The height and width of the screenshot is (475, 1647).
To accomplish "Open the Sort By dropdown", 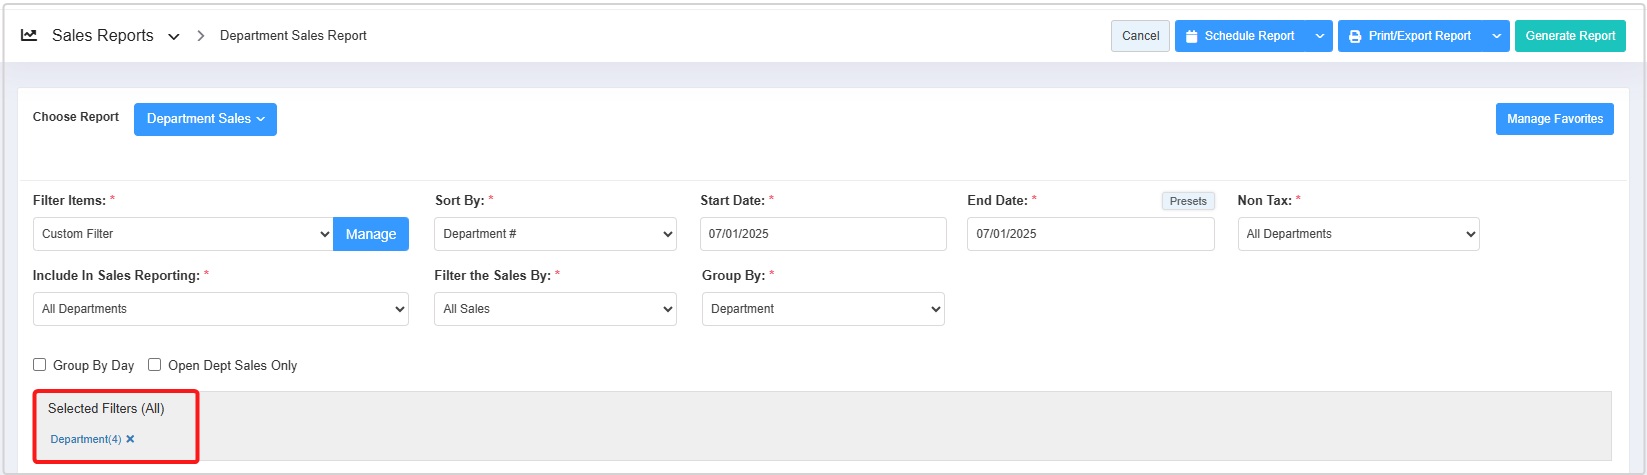I will tap(555, 234).
